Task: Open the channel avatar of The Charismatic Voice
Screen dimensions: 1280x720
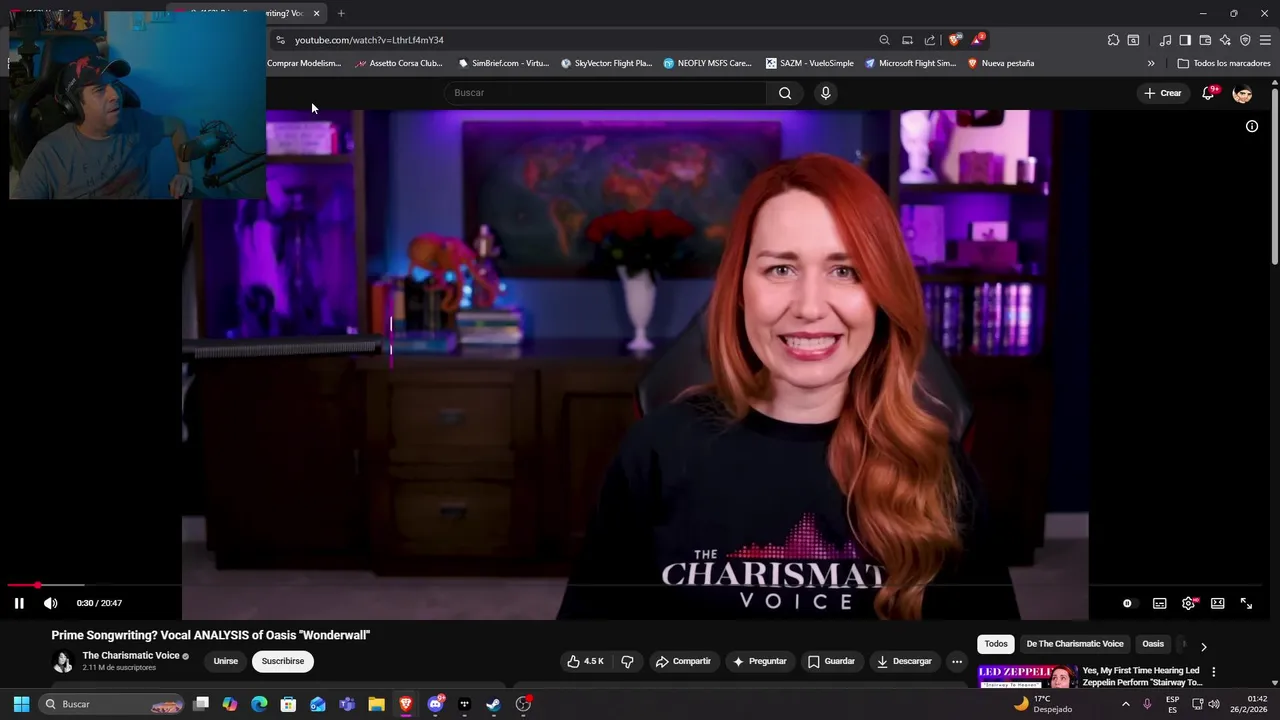Action: click(x=63, y=661)
